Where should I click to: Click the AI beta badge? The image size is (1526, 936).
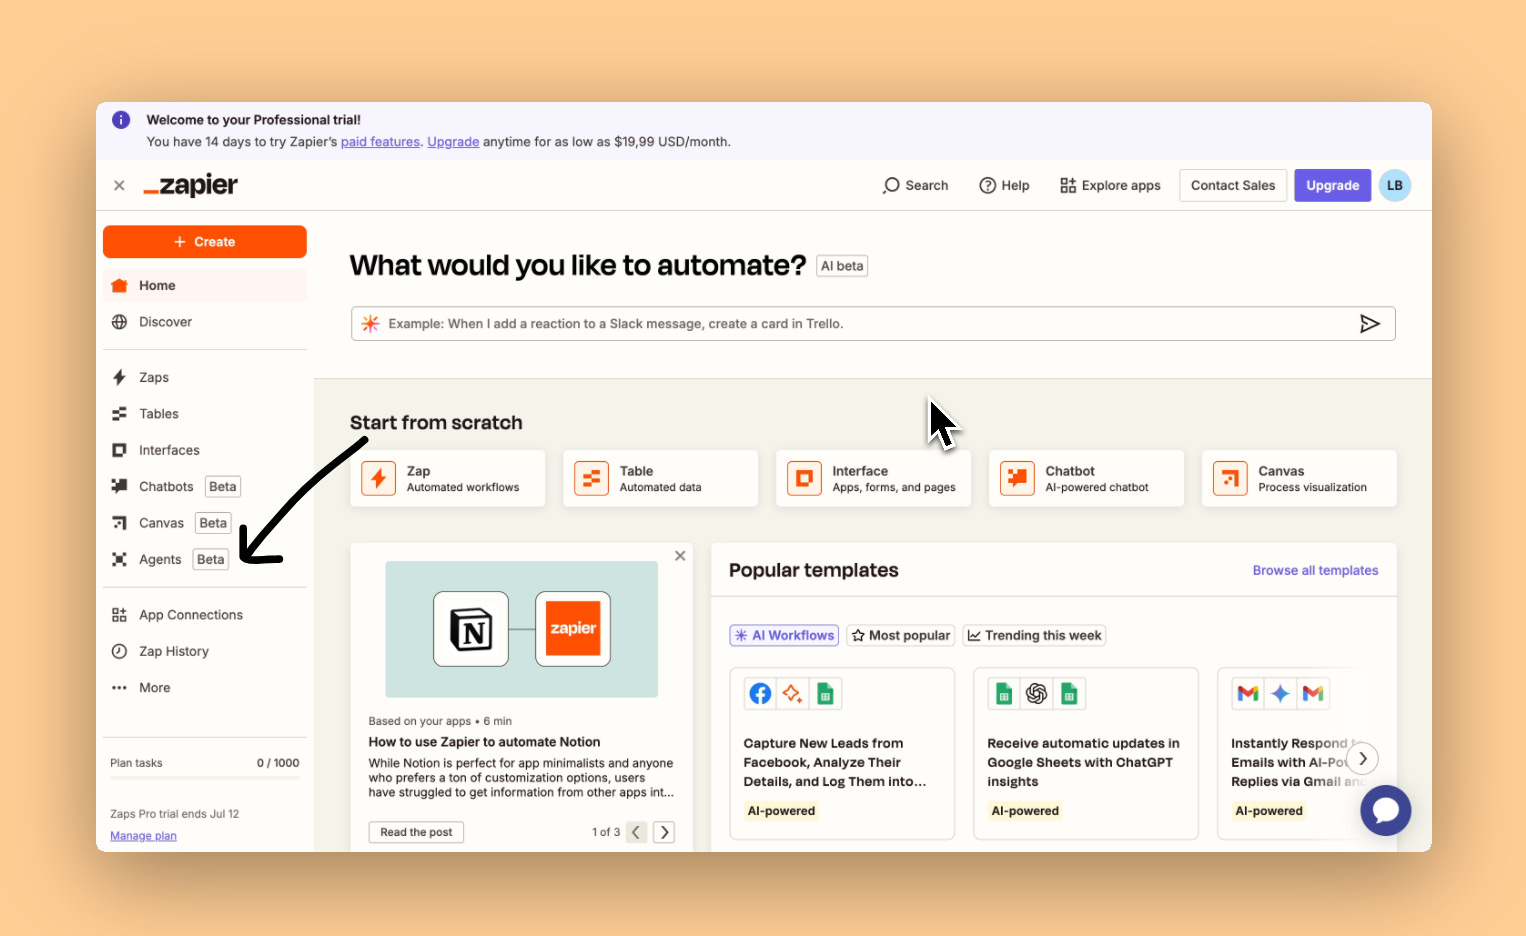(x=842, y=266)
